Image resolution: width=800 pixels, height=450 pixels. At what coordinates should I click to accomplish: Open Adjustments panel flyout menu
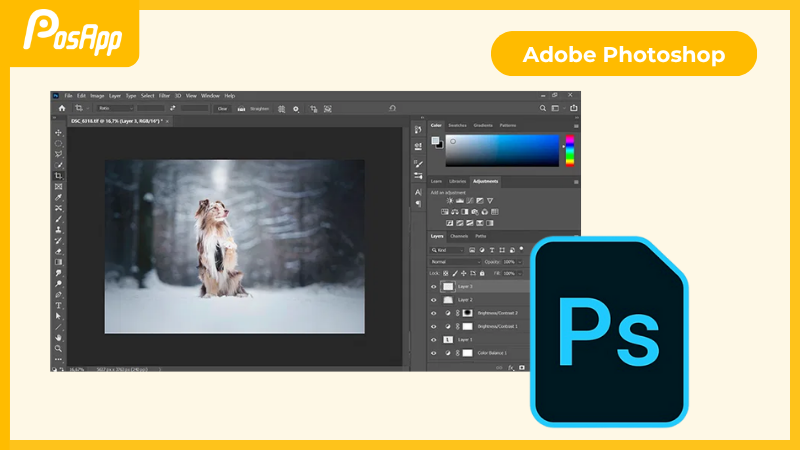(576, 182)
